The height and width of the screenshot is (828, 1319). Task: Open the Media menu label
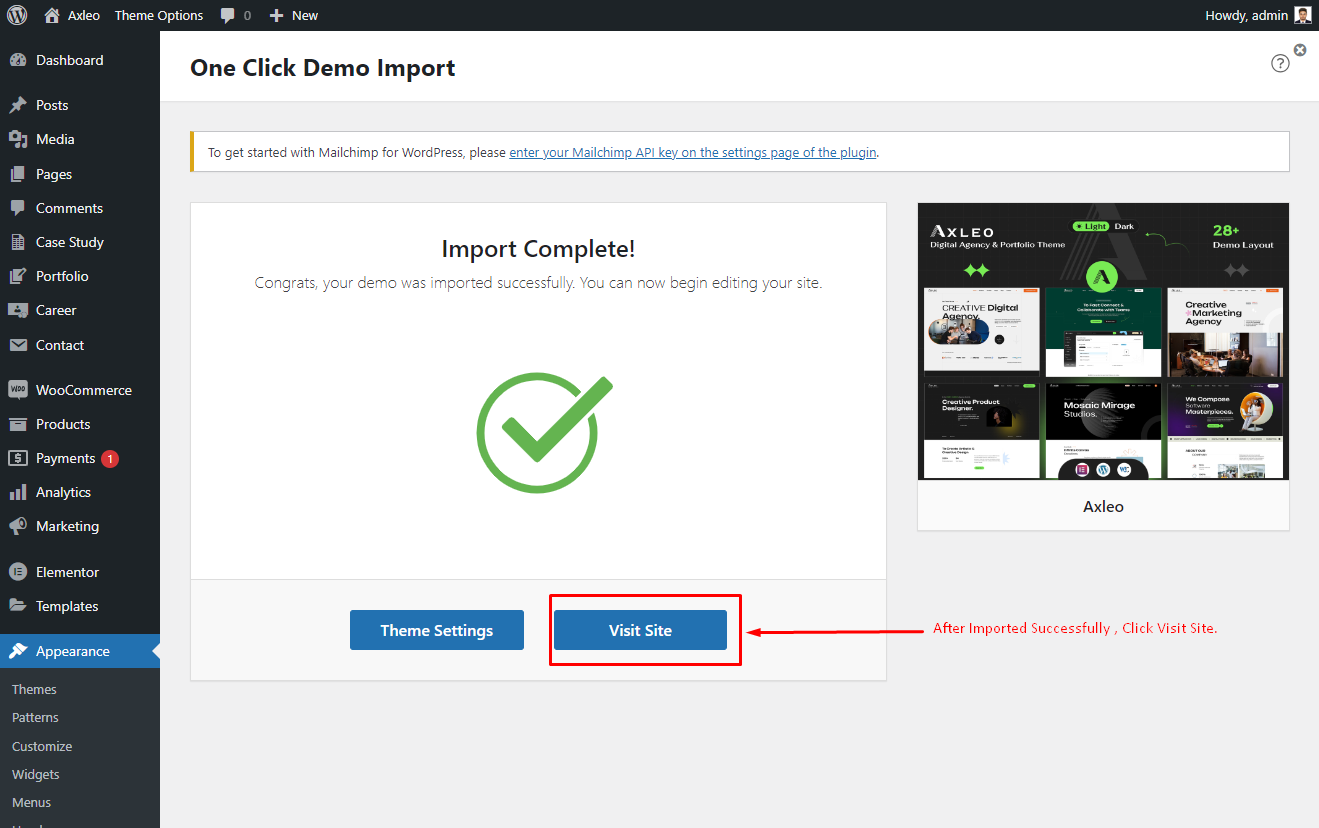tap(55, 139)
